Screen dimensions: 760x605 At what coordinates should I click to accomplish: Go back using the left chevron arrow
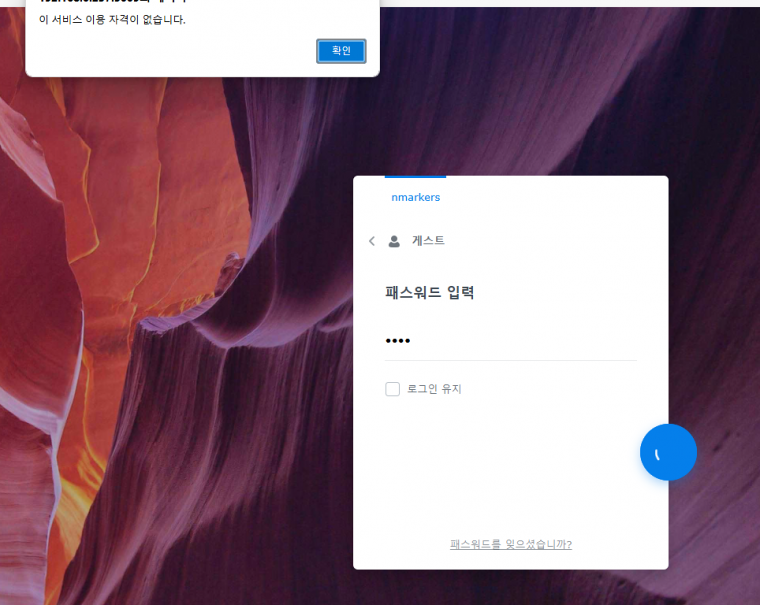[x=372, y=241]
